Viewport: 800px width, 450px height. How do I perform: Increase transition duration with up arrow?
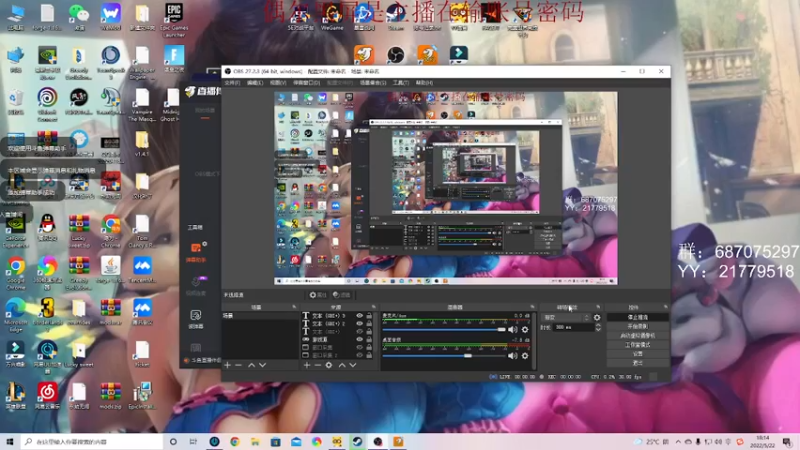point(598,325)
